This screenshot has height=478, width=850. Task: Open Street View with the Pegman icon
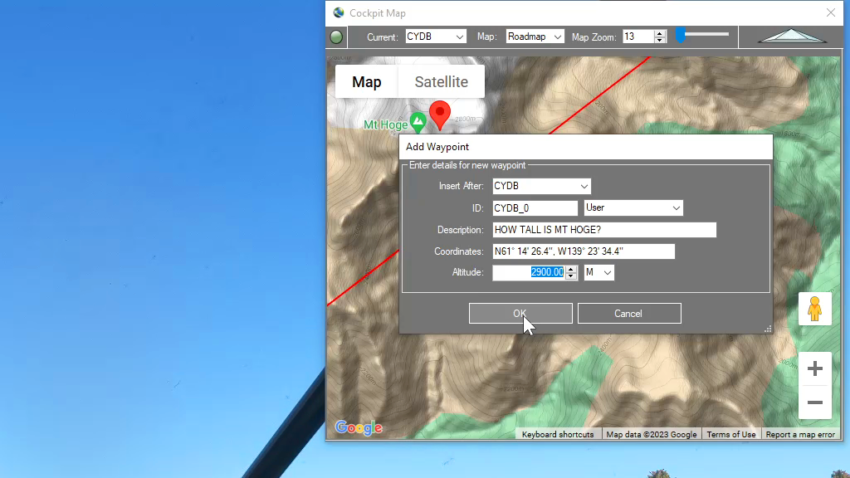coord(814,309)
